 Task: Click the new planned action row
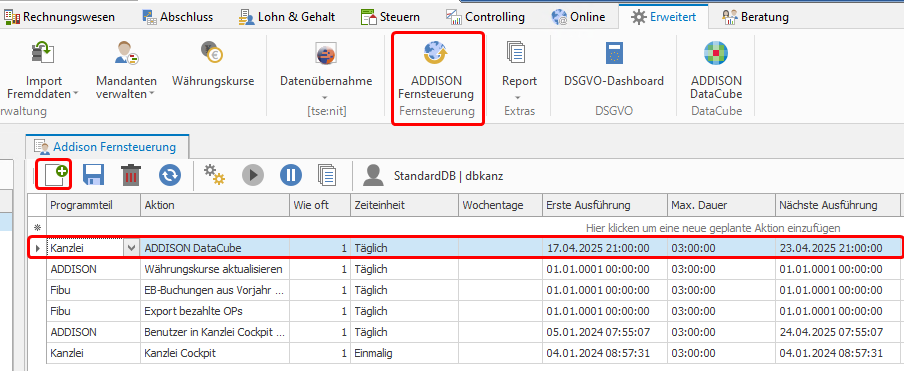click(x=473, y=228)
